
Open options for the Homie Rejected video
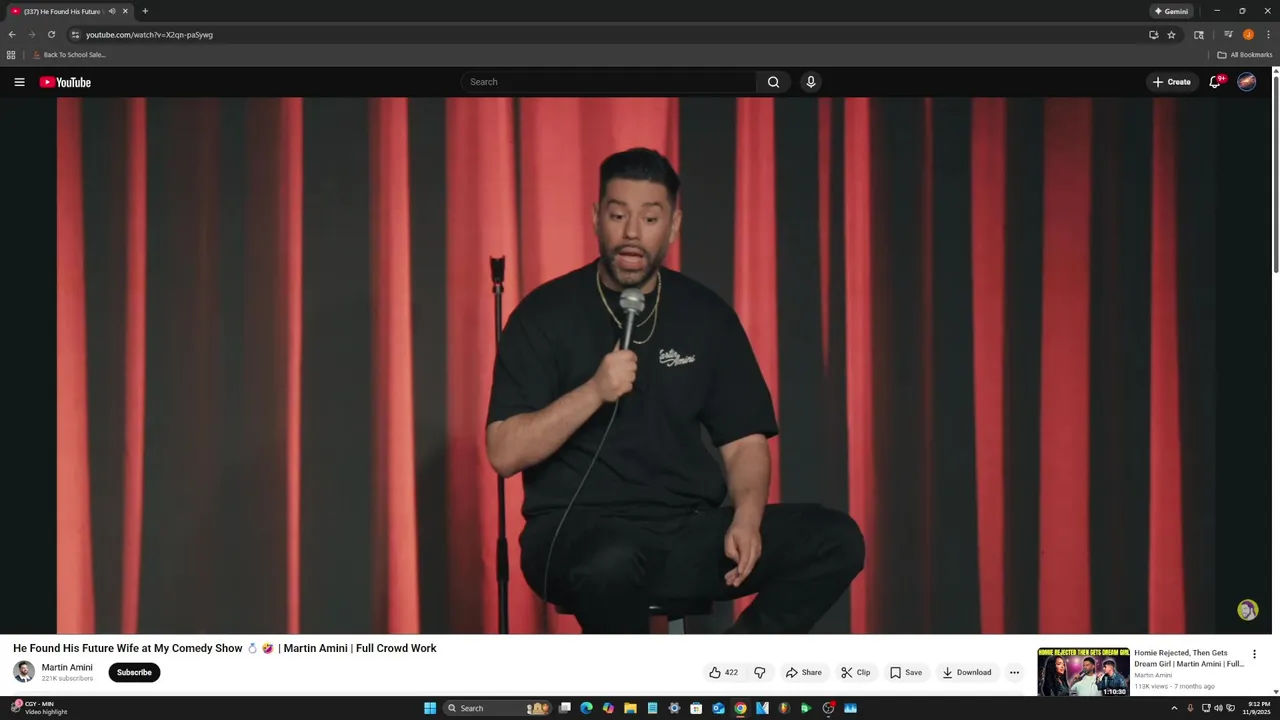click(x=1254, y=654)
